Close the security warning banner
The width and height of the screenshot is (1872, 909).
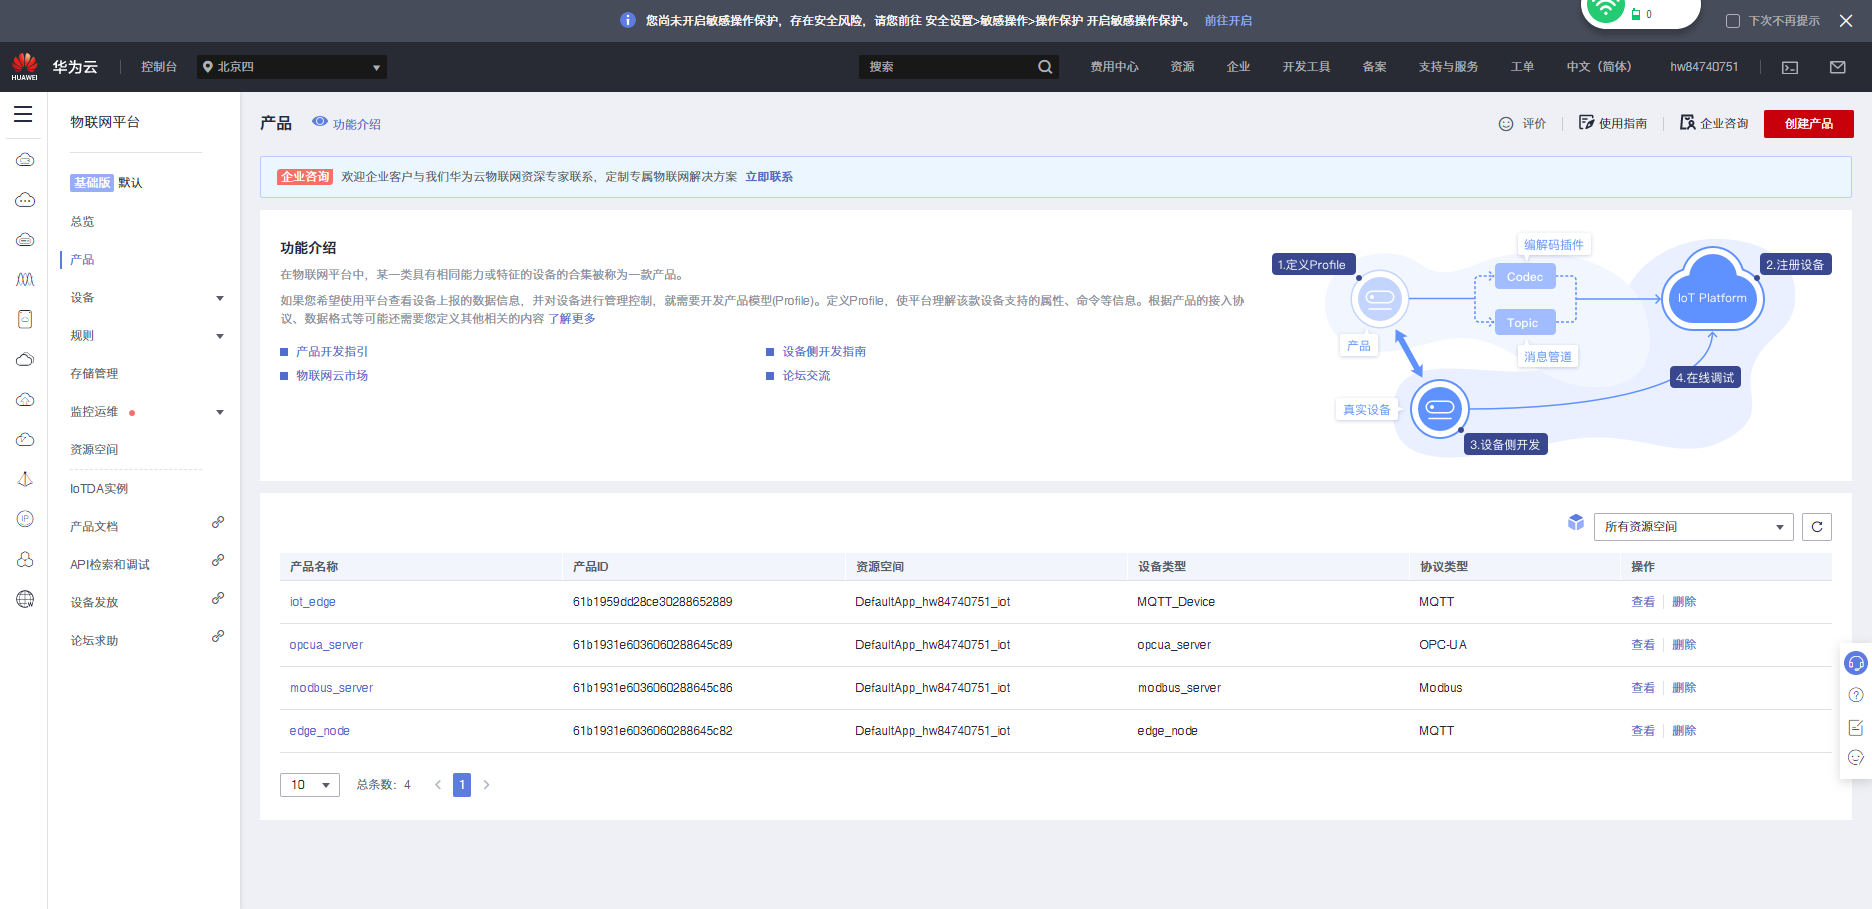[x=1846, y=21]
